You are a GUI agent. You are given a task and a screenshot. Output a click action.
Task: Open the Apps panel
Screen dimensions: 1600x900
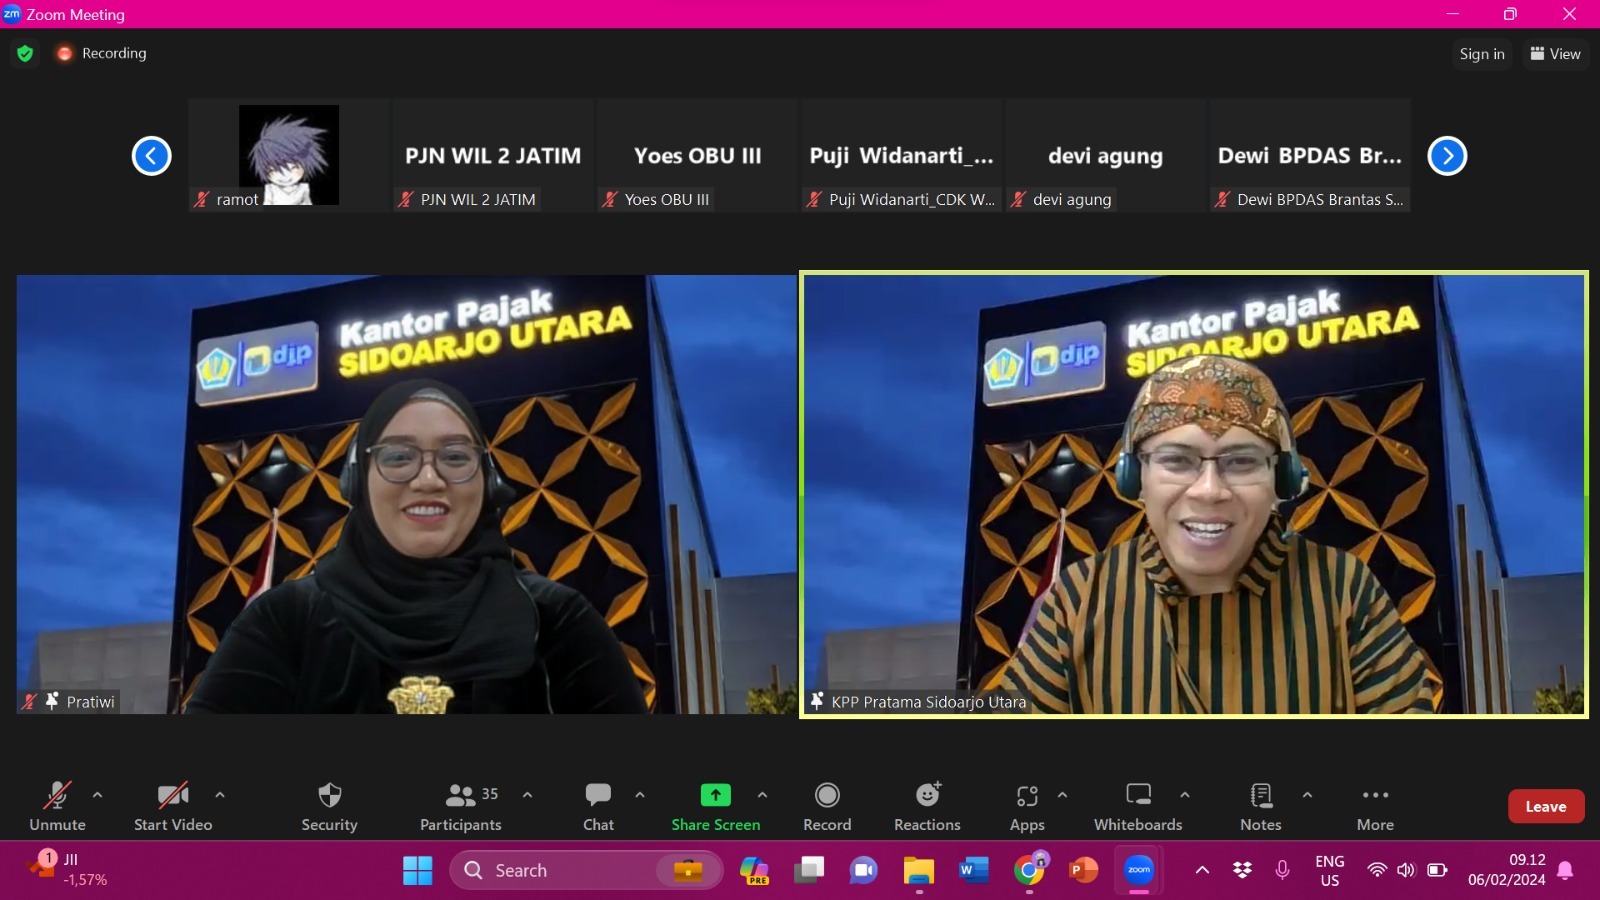point(1027,796)
